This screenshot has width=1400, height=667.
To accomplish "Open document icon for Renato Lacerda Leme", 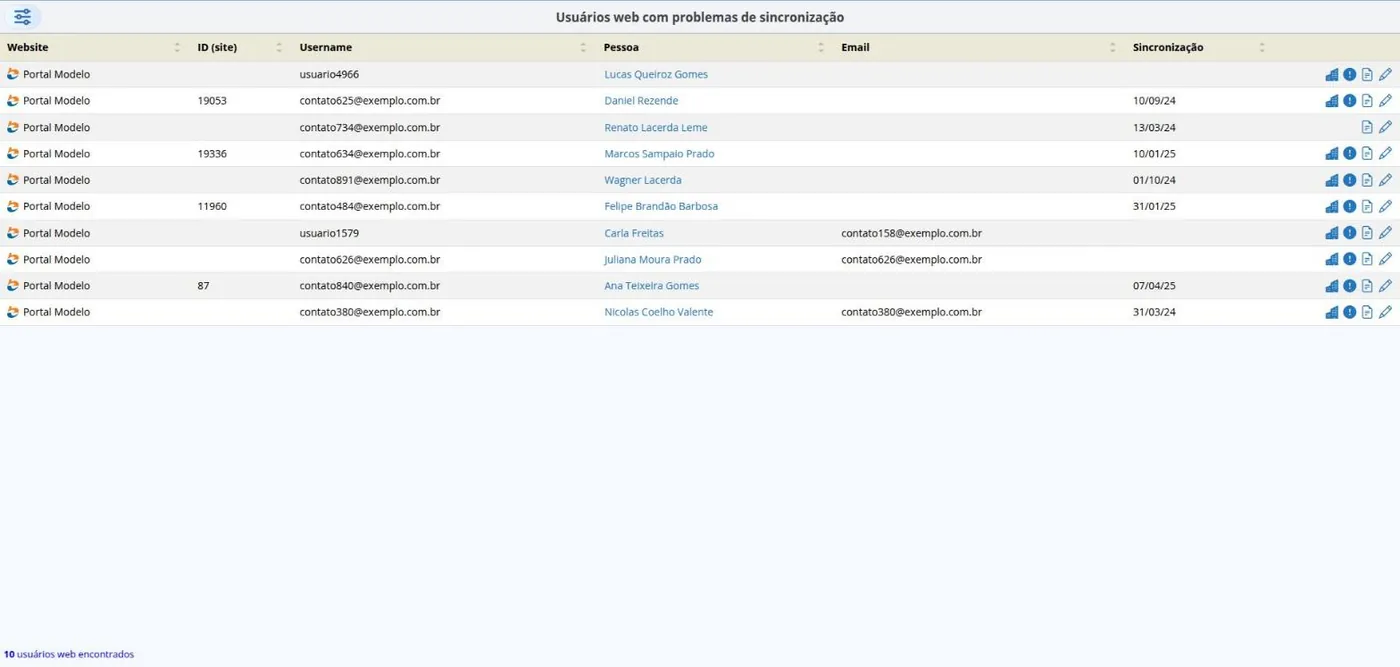I will [1367, 127].
